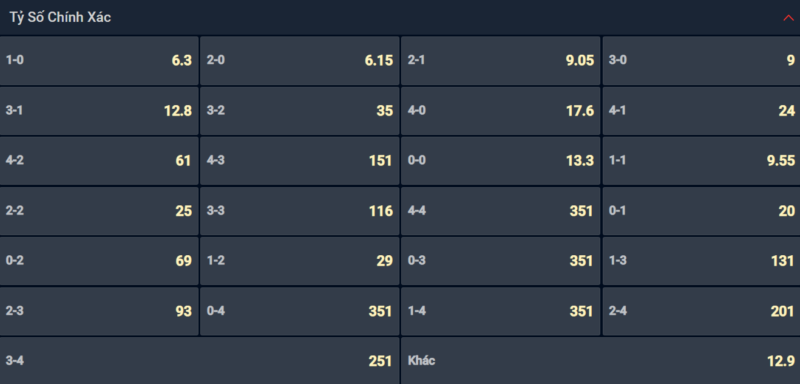Select the 0-0 draw at 13.3
The image size is (800, 384).
pyautogui.click(x=501, y=161)
